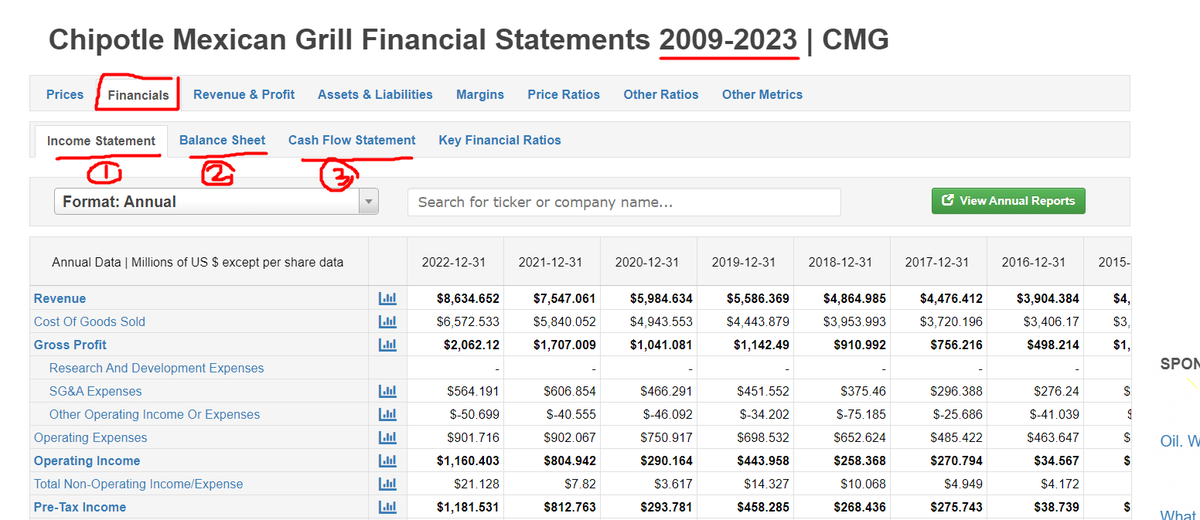Open the Gross Profit link
The image size is (1200, 520).
tap(70, 345)
